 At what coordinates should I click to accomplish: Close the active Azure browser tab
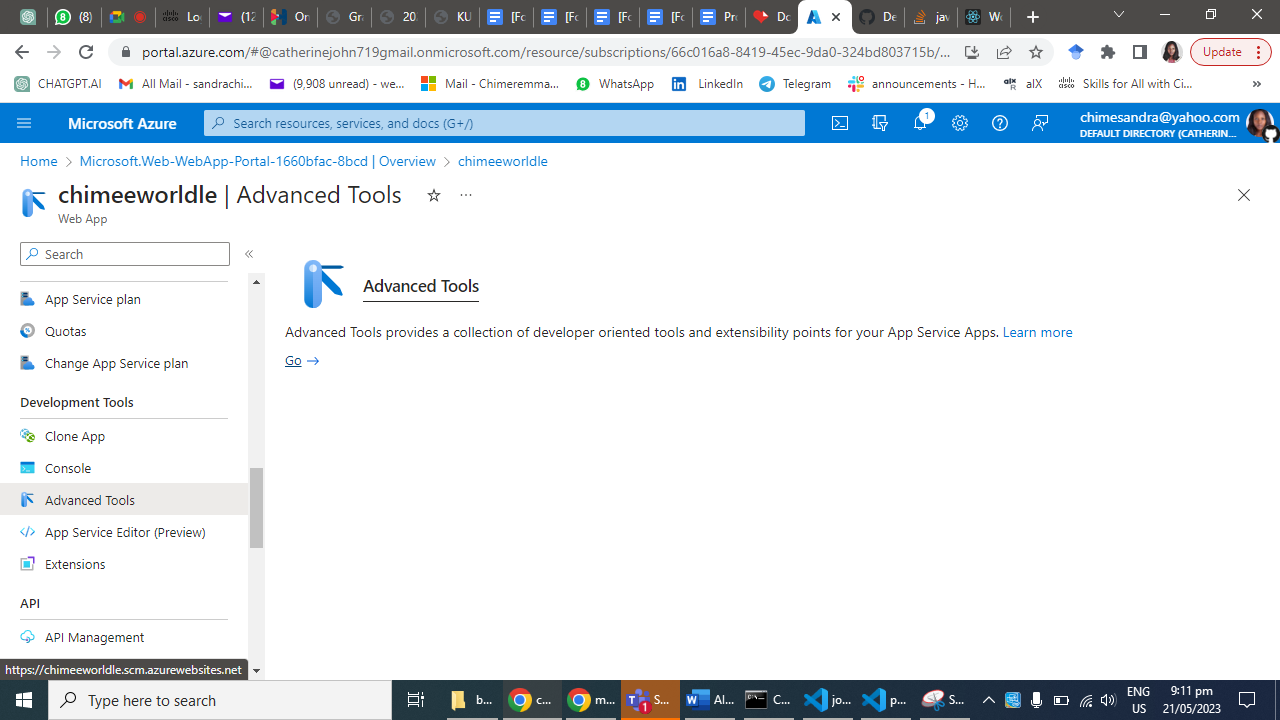coord(836,17)
